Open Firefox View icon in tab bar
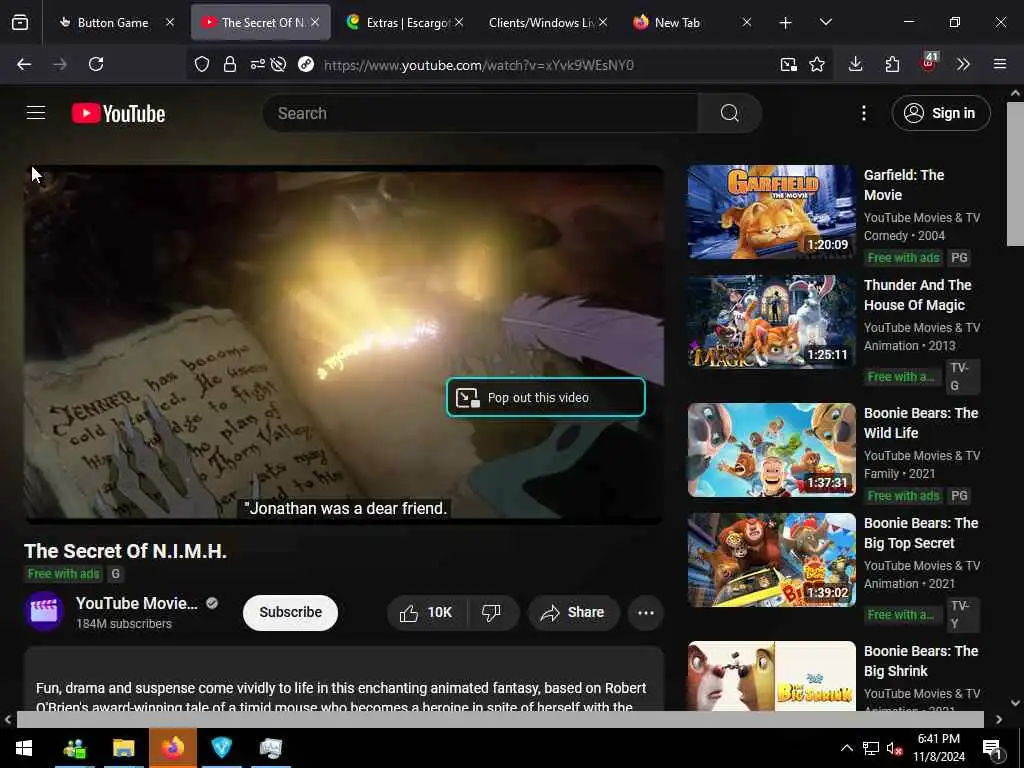1024x768 pixels. [x=20, y=23]
